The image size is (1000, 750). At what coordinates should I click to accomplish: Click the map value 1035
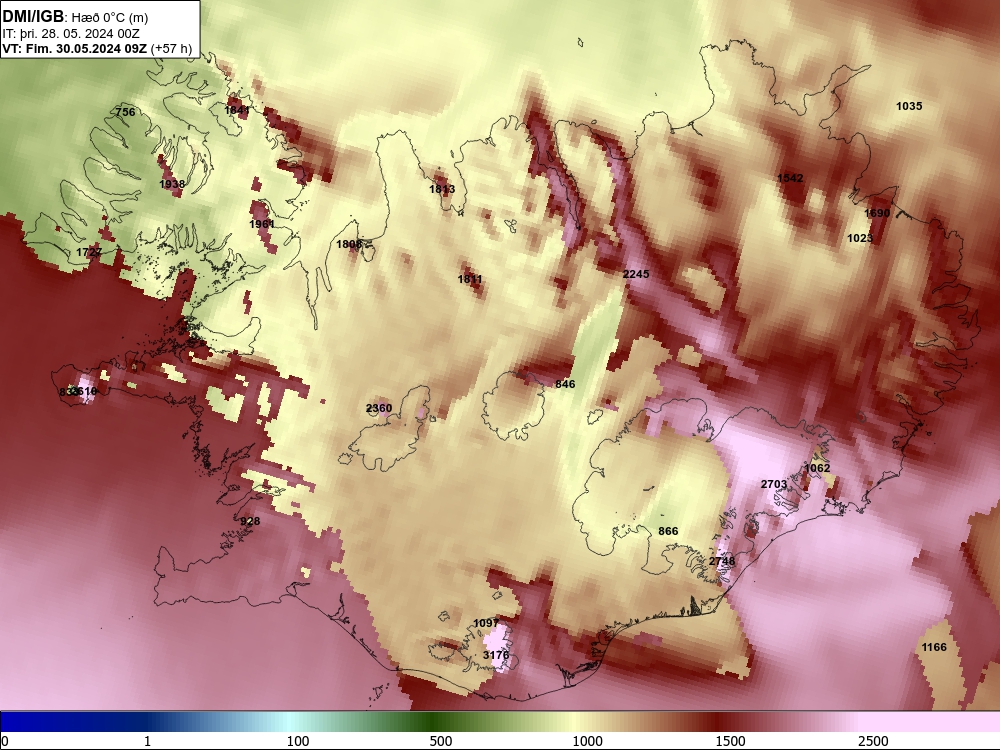[909, 107]
